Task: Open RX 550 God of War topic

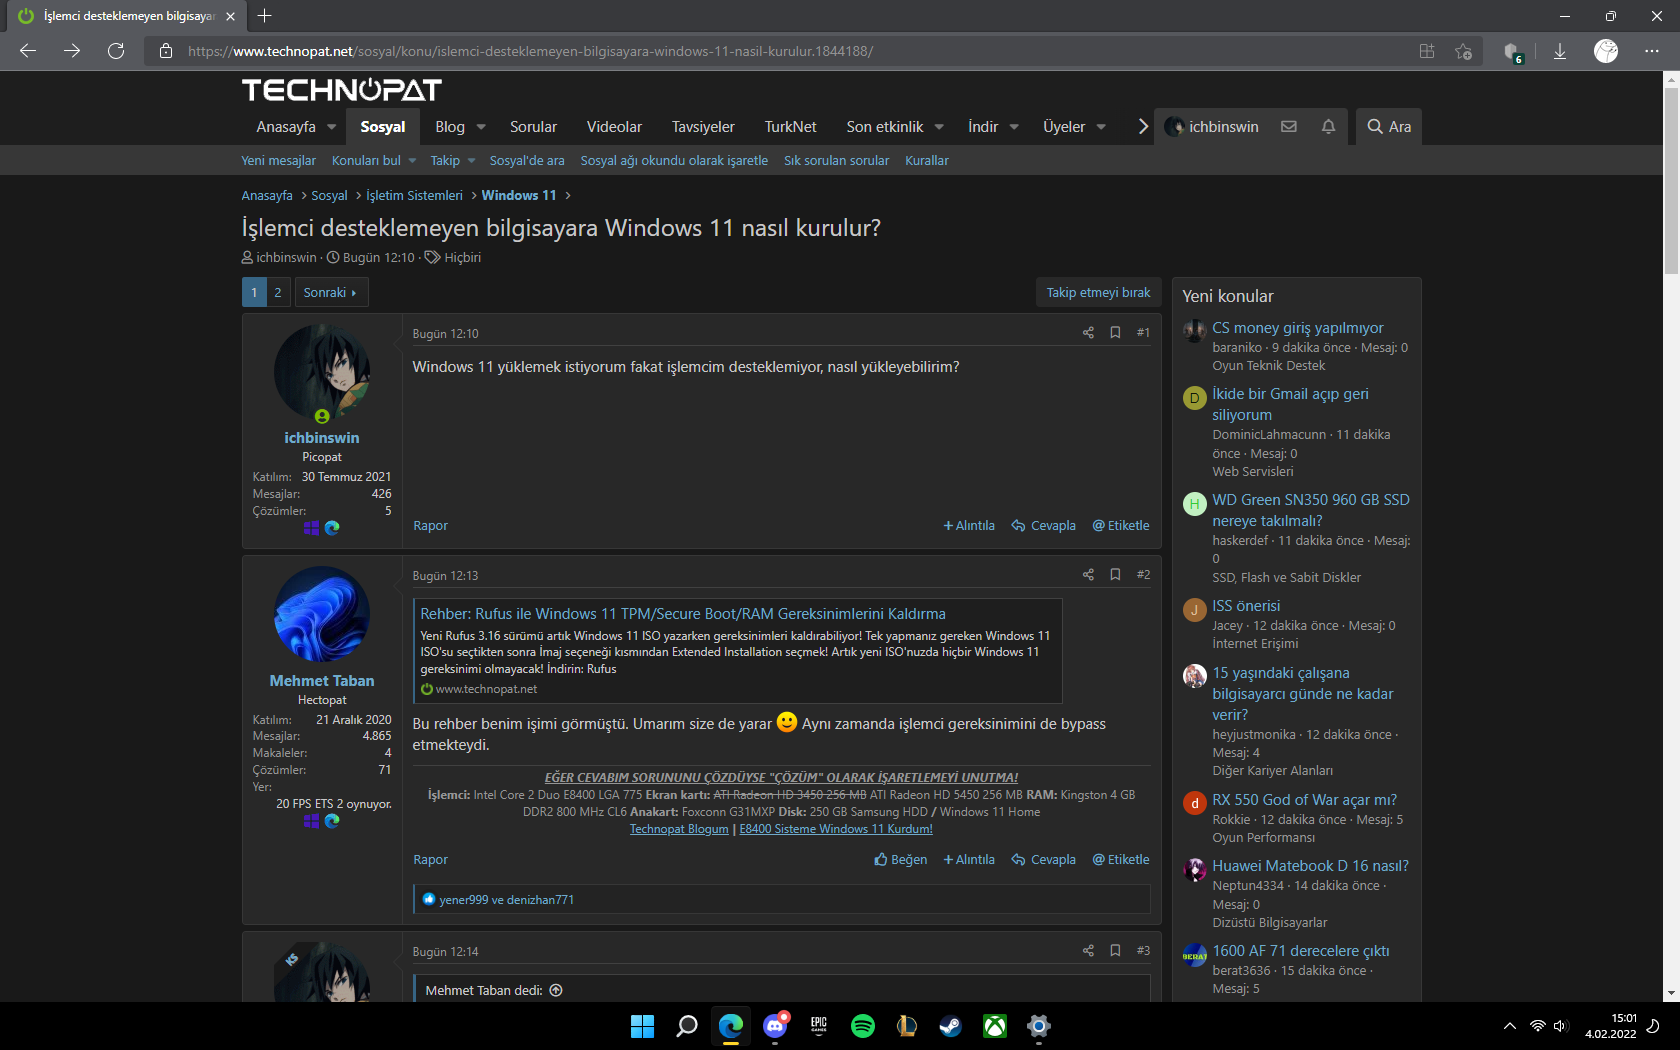Action: 1305,800
